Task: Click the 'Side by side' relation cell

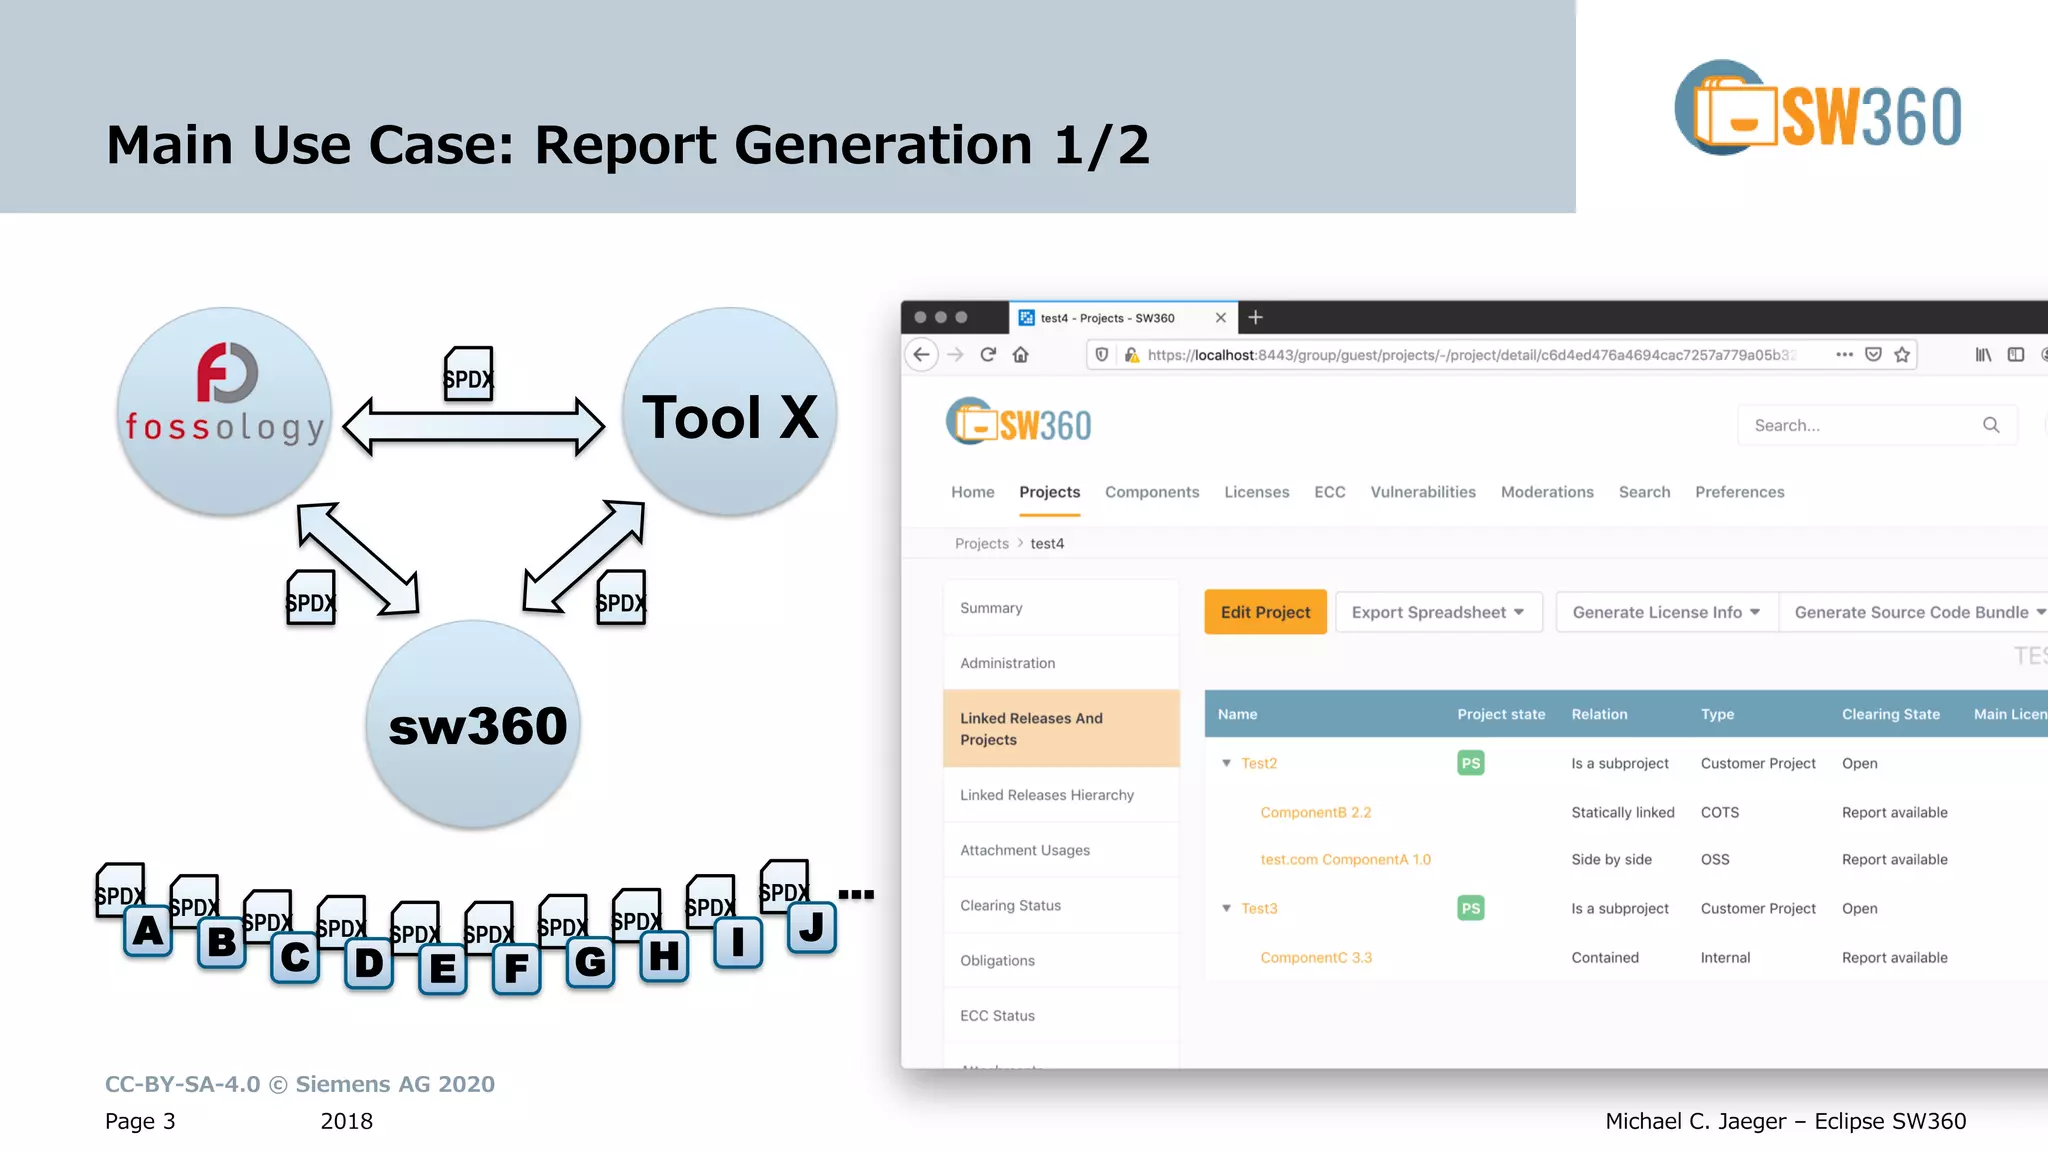Action: click(1611, 859)
